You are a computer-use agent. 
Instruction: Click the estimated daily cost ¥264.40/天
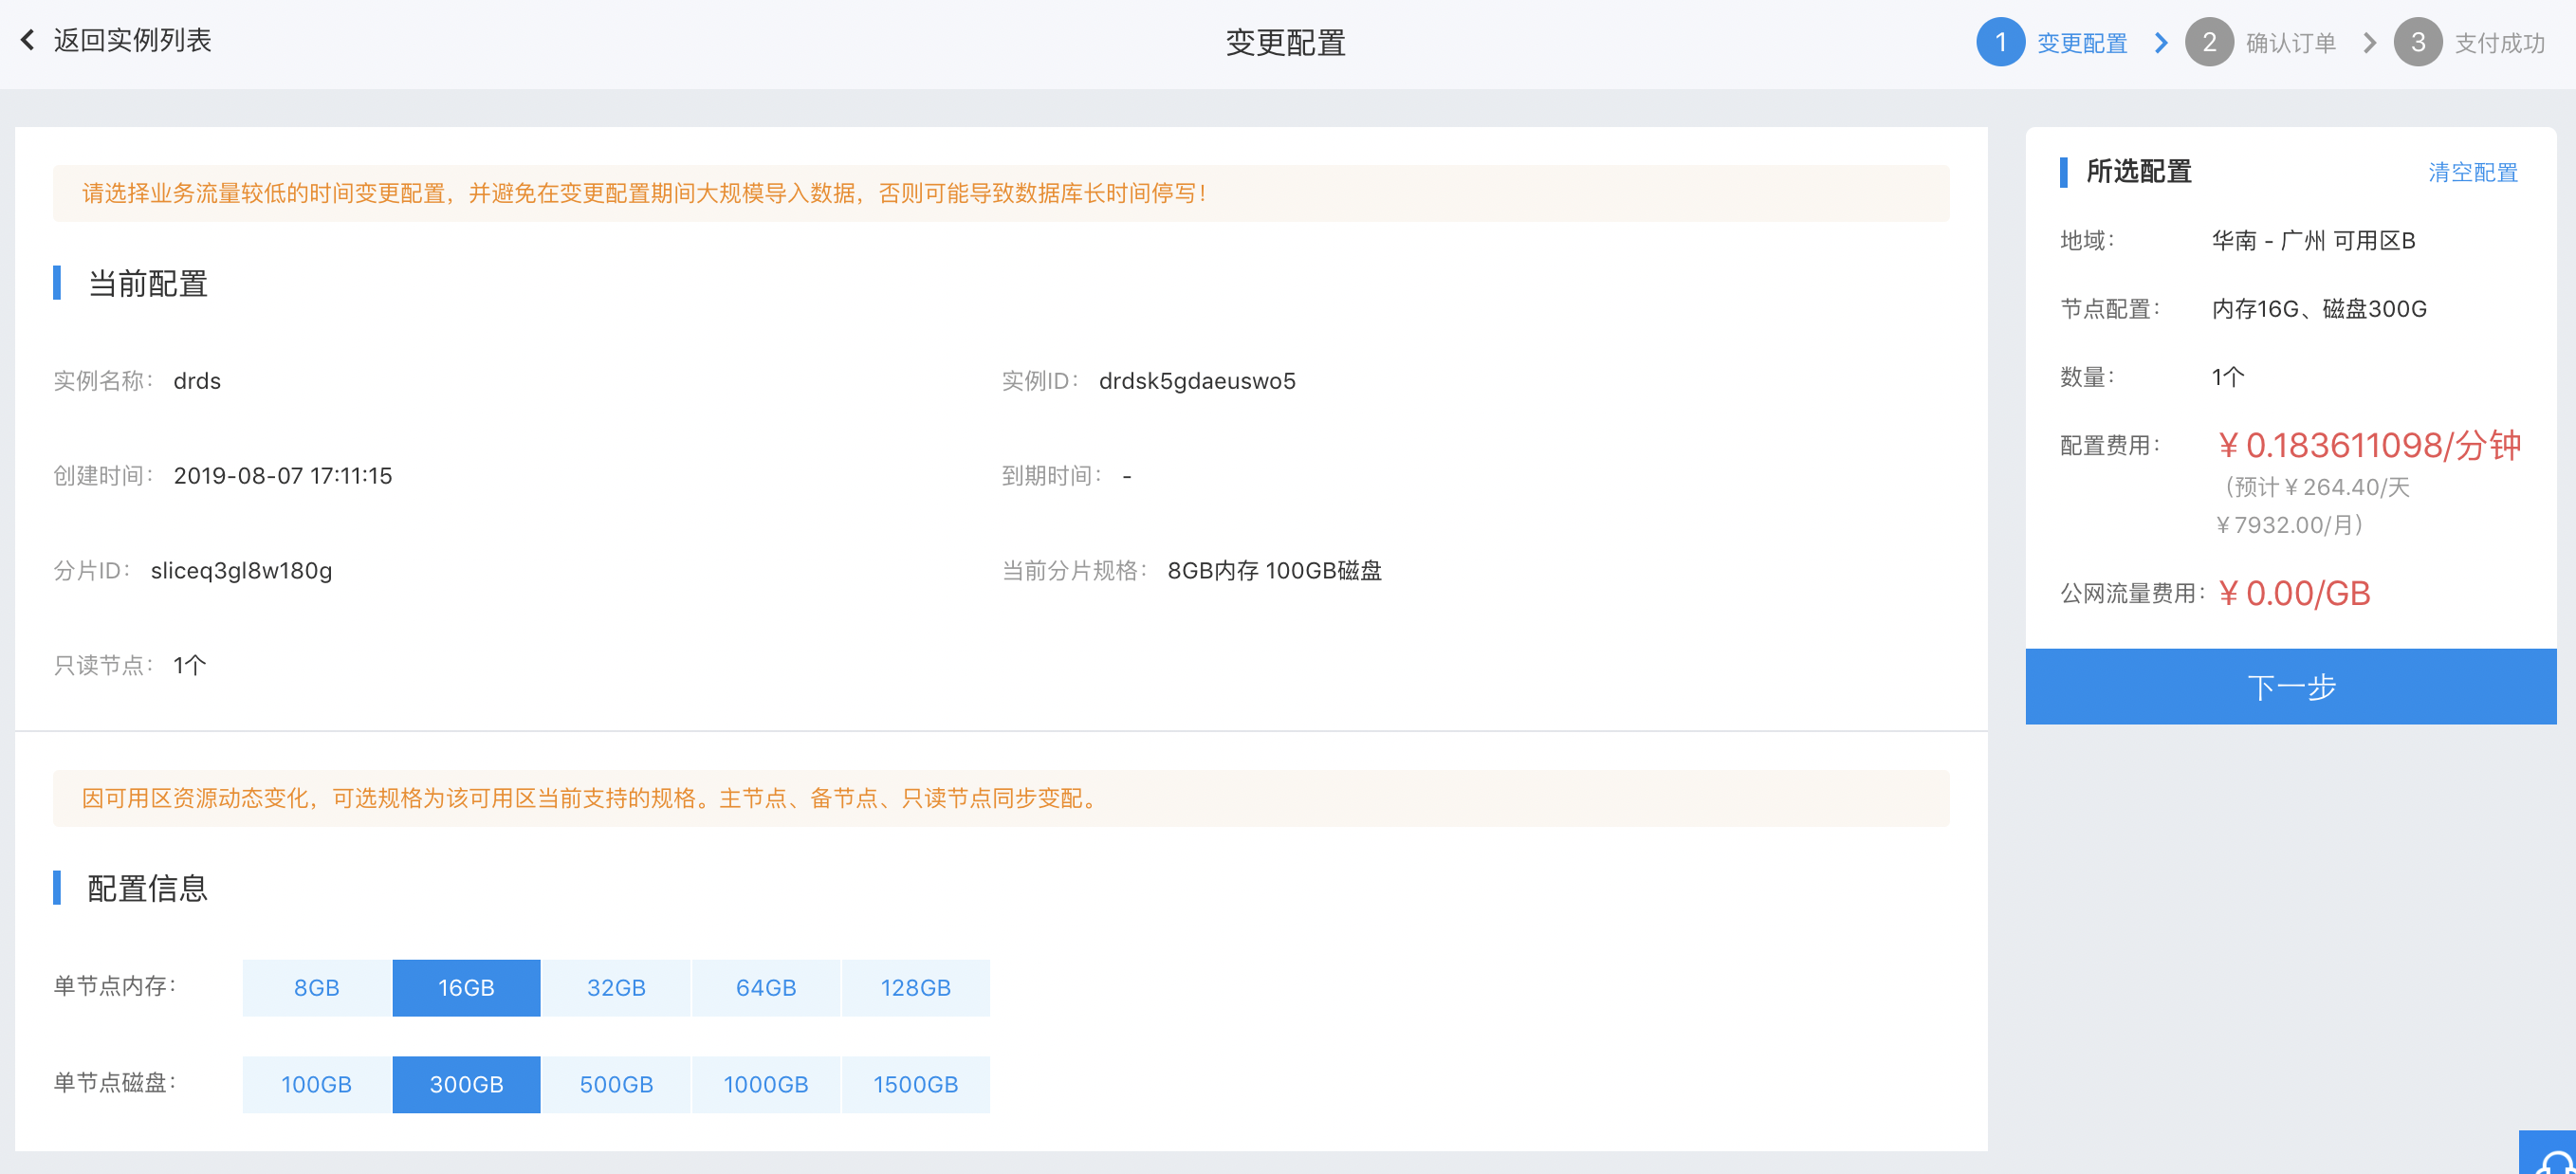[2346, 488]
